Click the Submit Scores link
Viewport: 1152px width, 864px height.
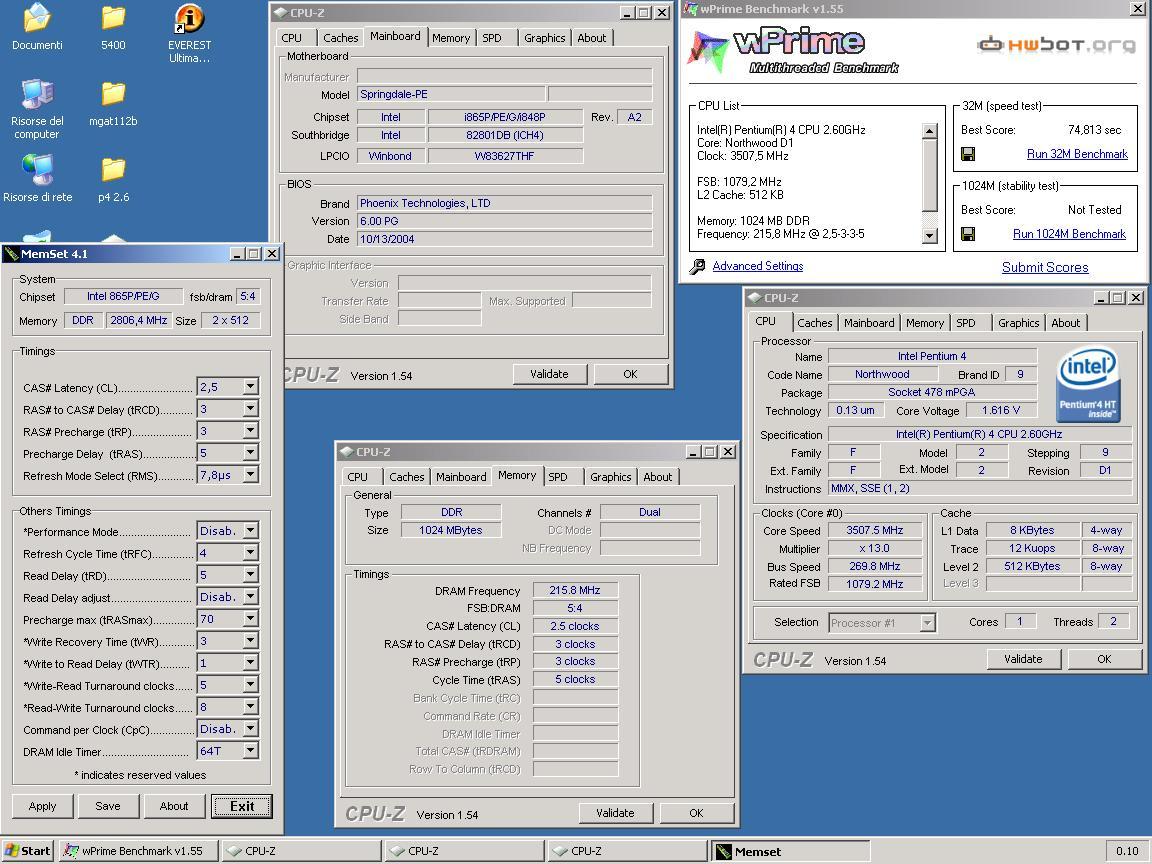(1045, 267)
